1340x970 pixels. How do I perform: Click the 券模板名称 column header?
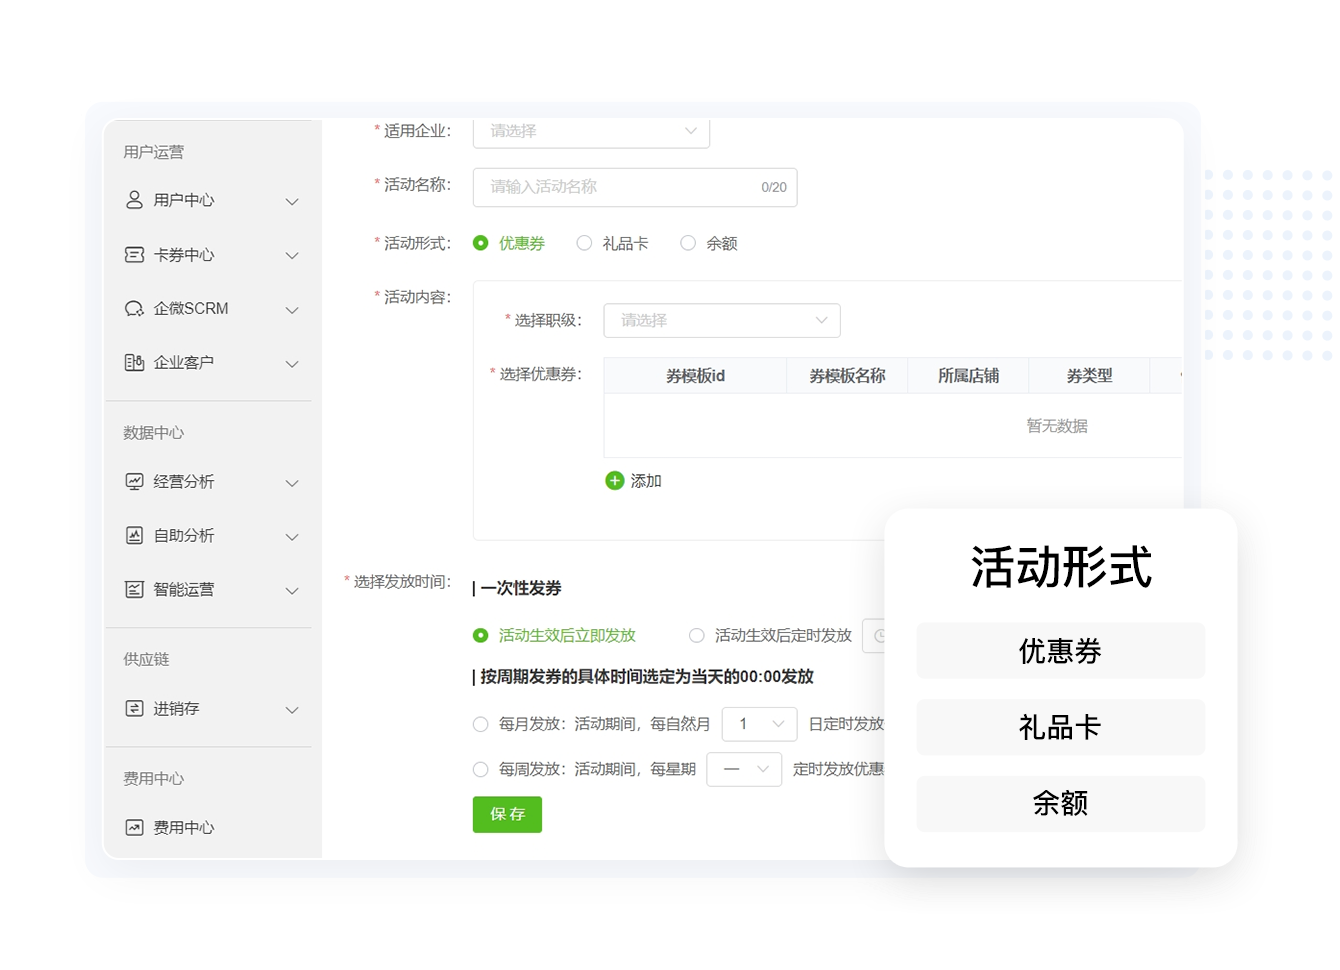pyautogui.click(x=847, y=376)
